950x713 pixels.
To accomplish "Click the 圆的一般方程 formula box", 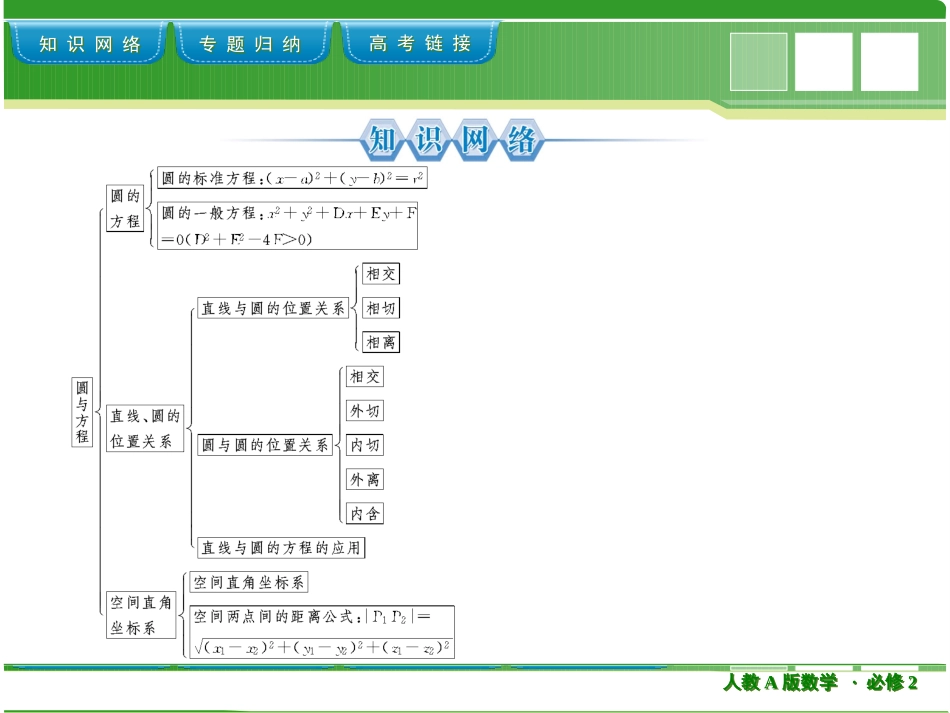I will tap(287, 225).
